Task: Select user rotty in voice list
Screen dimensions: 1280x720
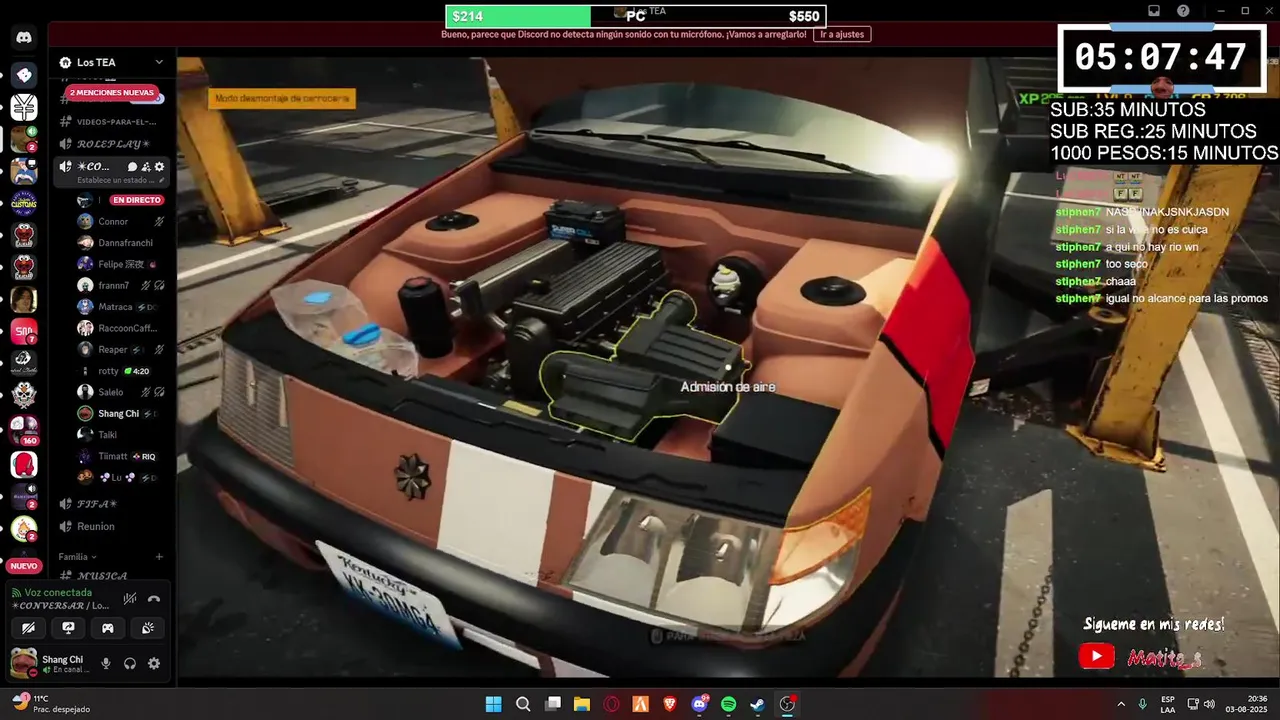Action: (120, 371)
